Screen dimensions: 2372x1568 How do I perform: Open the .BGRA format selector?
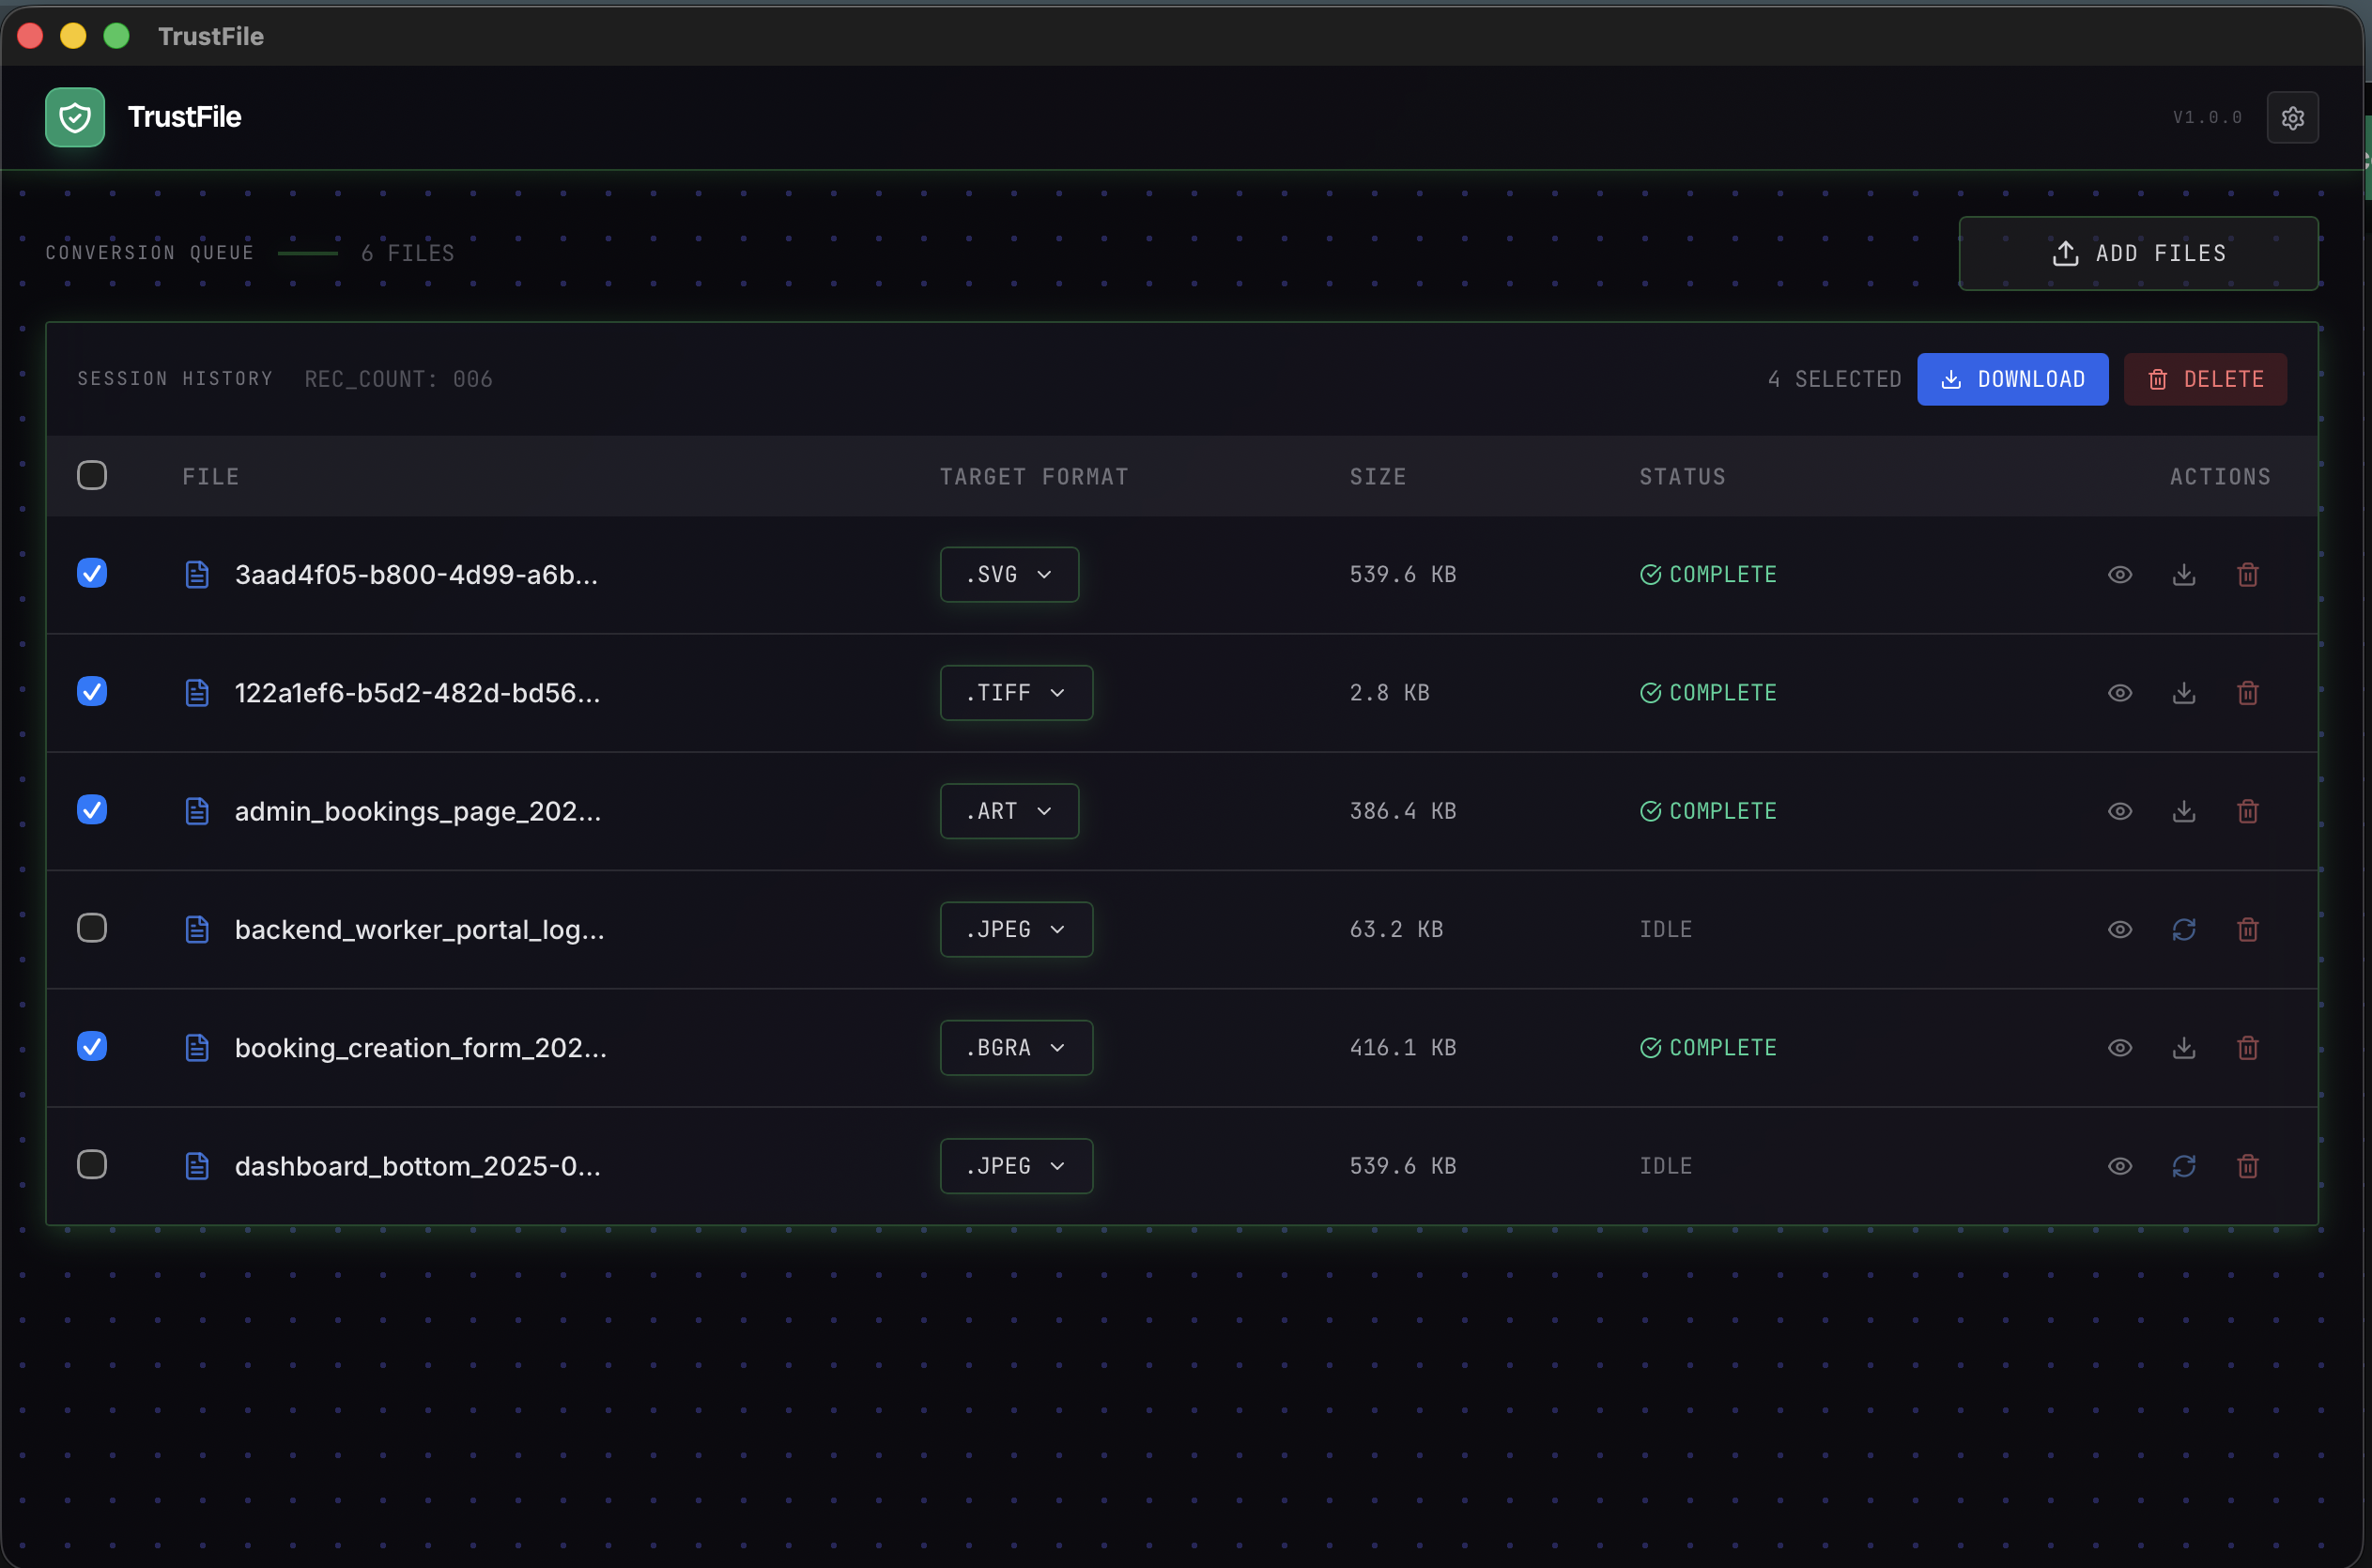(1015, 1047)
